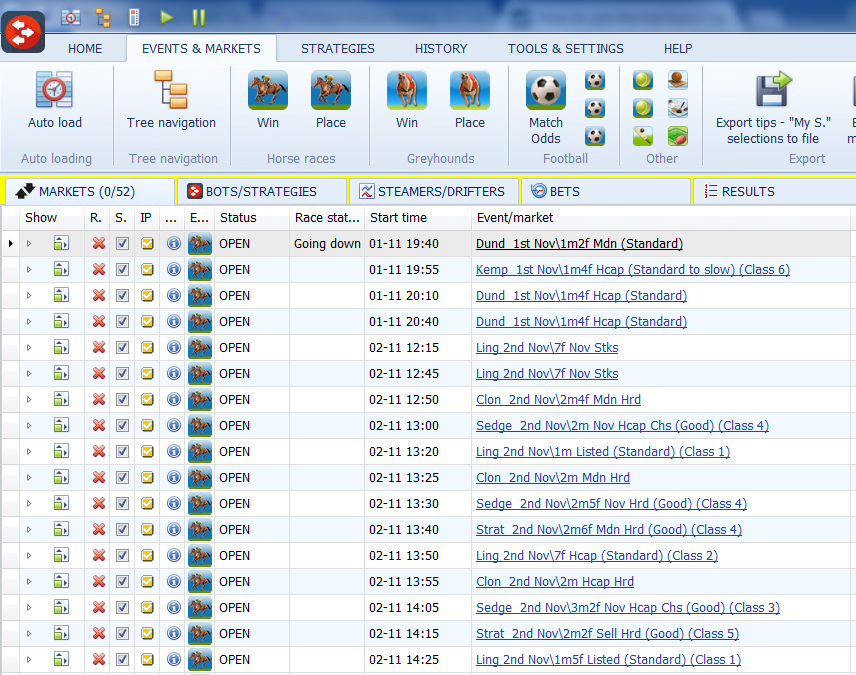Sort by the Start time column header
The height and width of the screenshot is (675, 856).
pyautogui.click(x=418, y=218)
